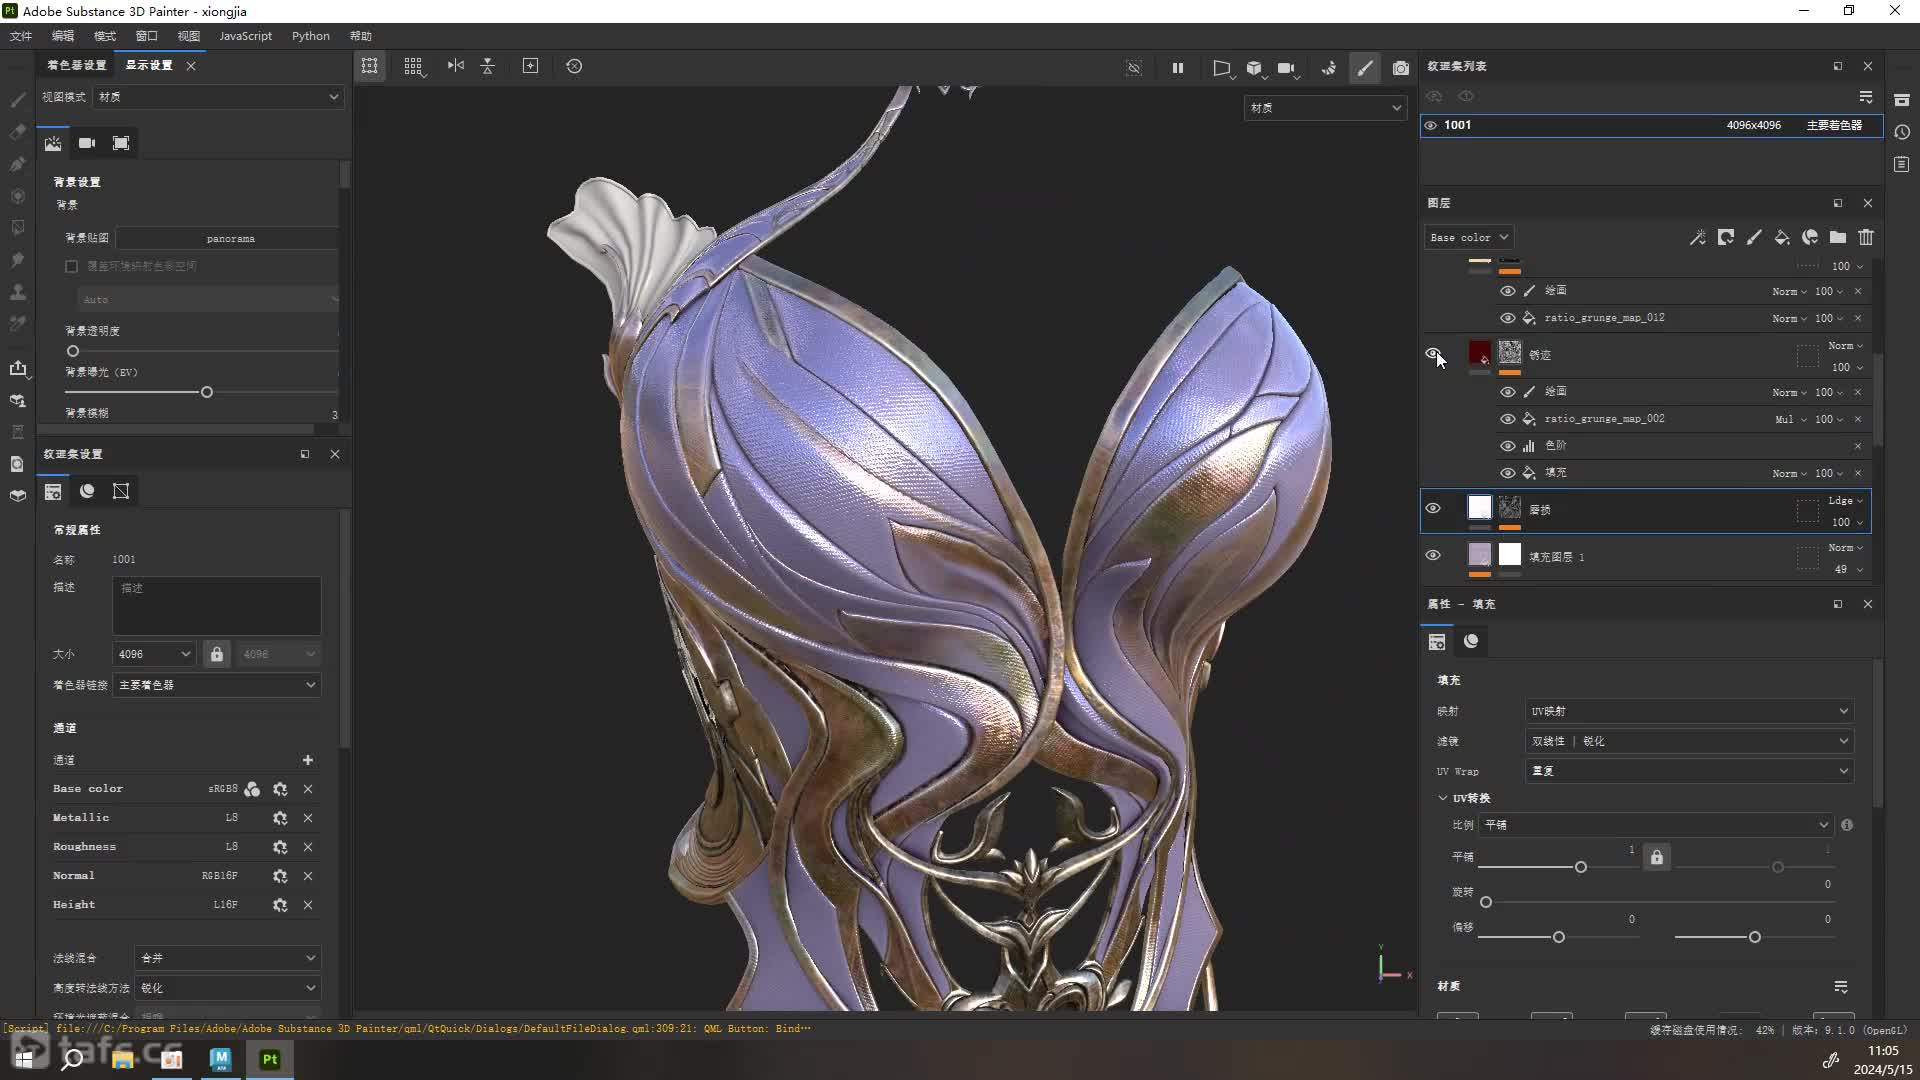Image resolution: width=1920 pixels, height=1080 pixels.
Task: Pause the engine rendering
Action: coord(1178,68)
